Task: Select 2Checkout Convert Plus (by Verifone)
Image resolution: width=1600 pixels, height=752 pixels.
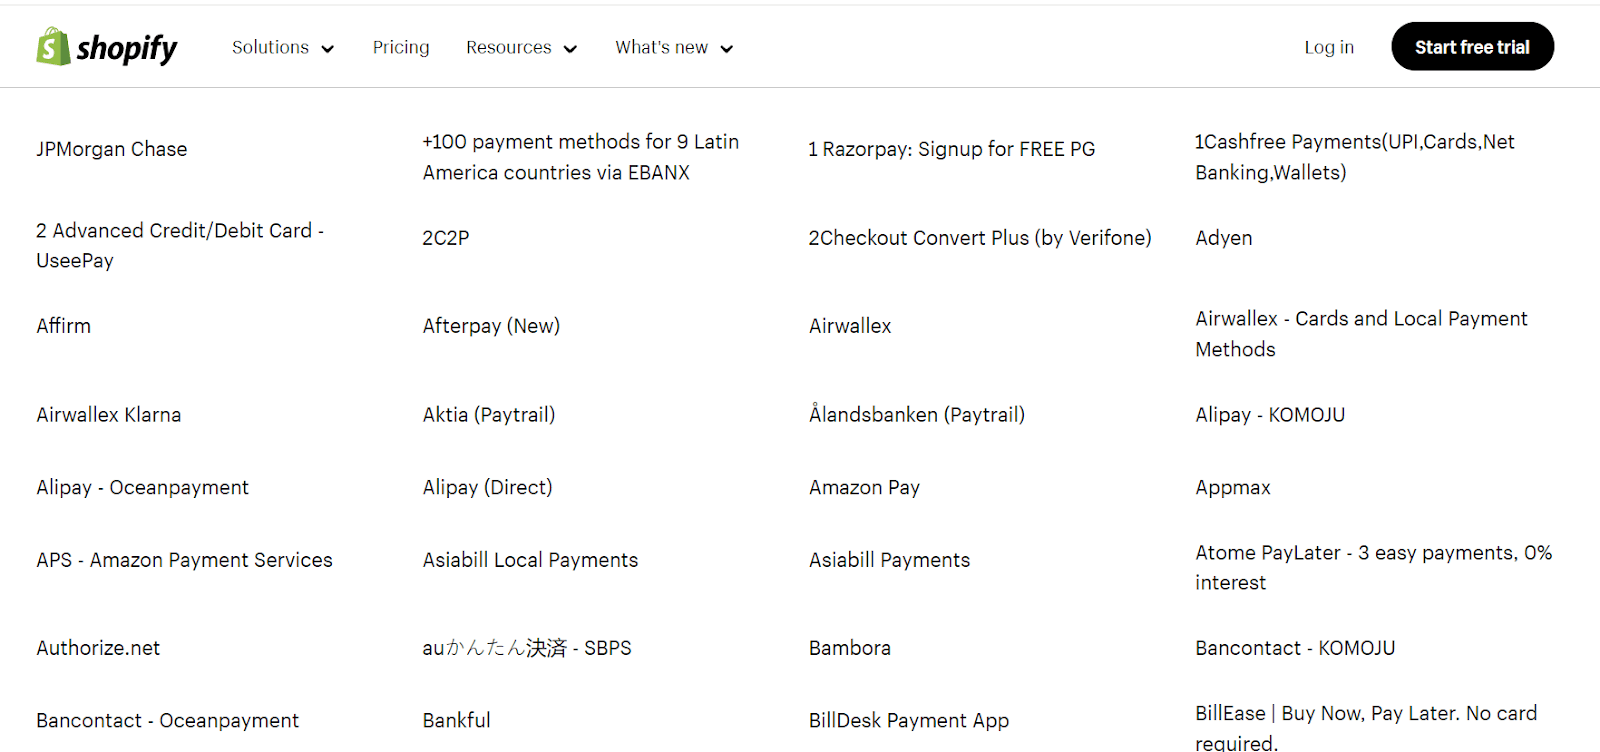Action: [x=980, y=238]
